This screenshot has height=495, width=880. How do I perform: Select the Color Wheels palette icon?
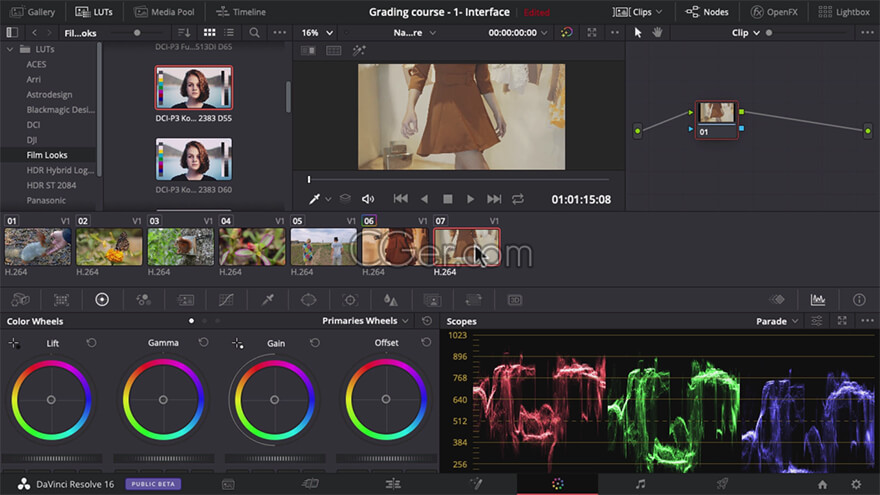coord(102,300)
